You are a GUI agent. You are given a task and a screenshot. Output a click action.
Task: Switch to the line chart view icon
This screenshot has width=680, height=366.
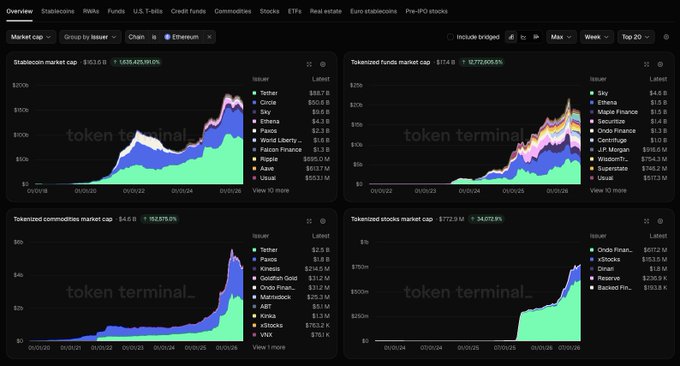pyautogui.click(x=523, y=37)
